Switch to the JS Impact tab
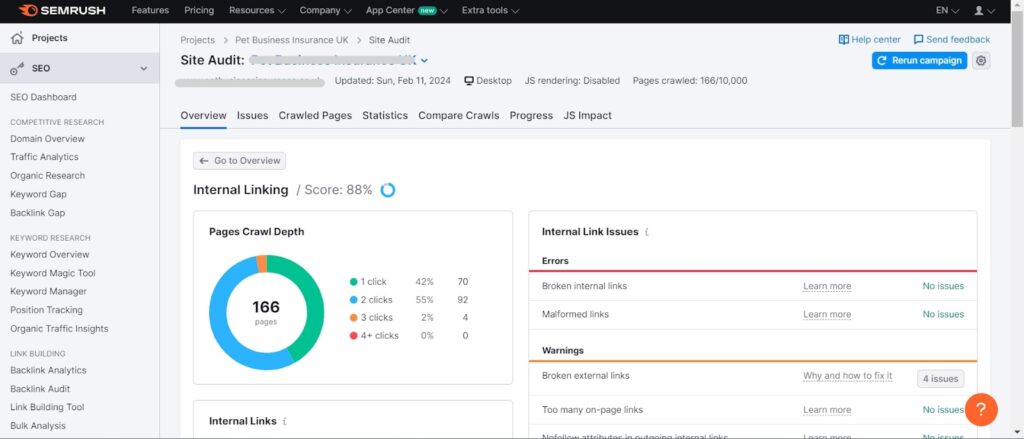Viewport: 1024px width, 439px height. pos(588,116)
